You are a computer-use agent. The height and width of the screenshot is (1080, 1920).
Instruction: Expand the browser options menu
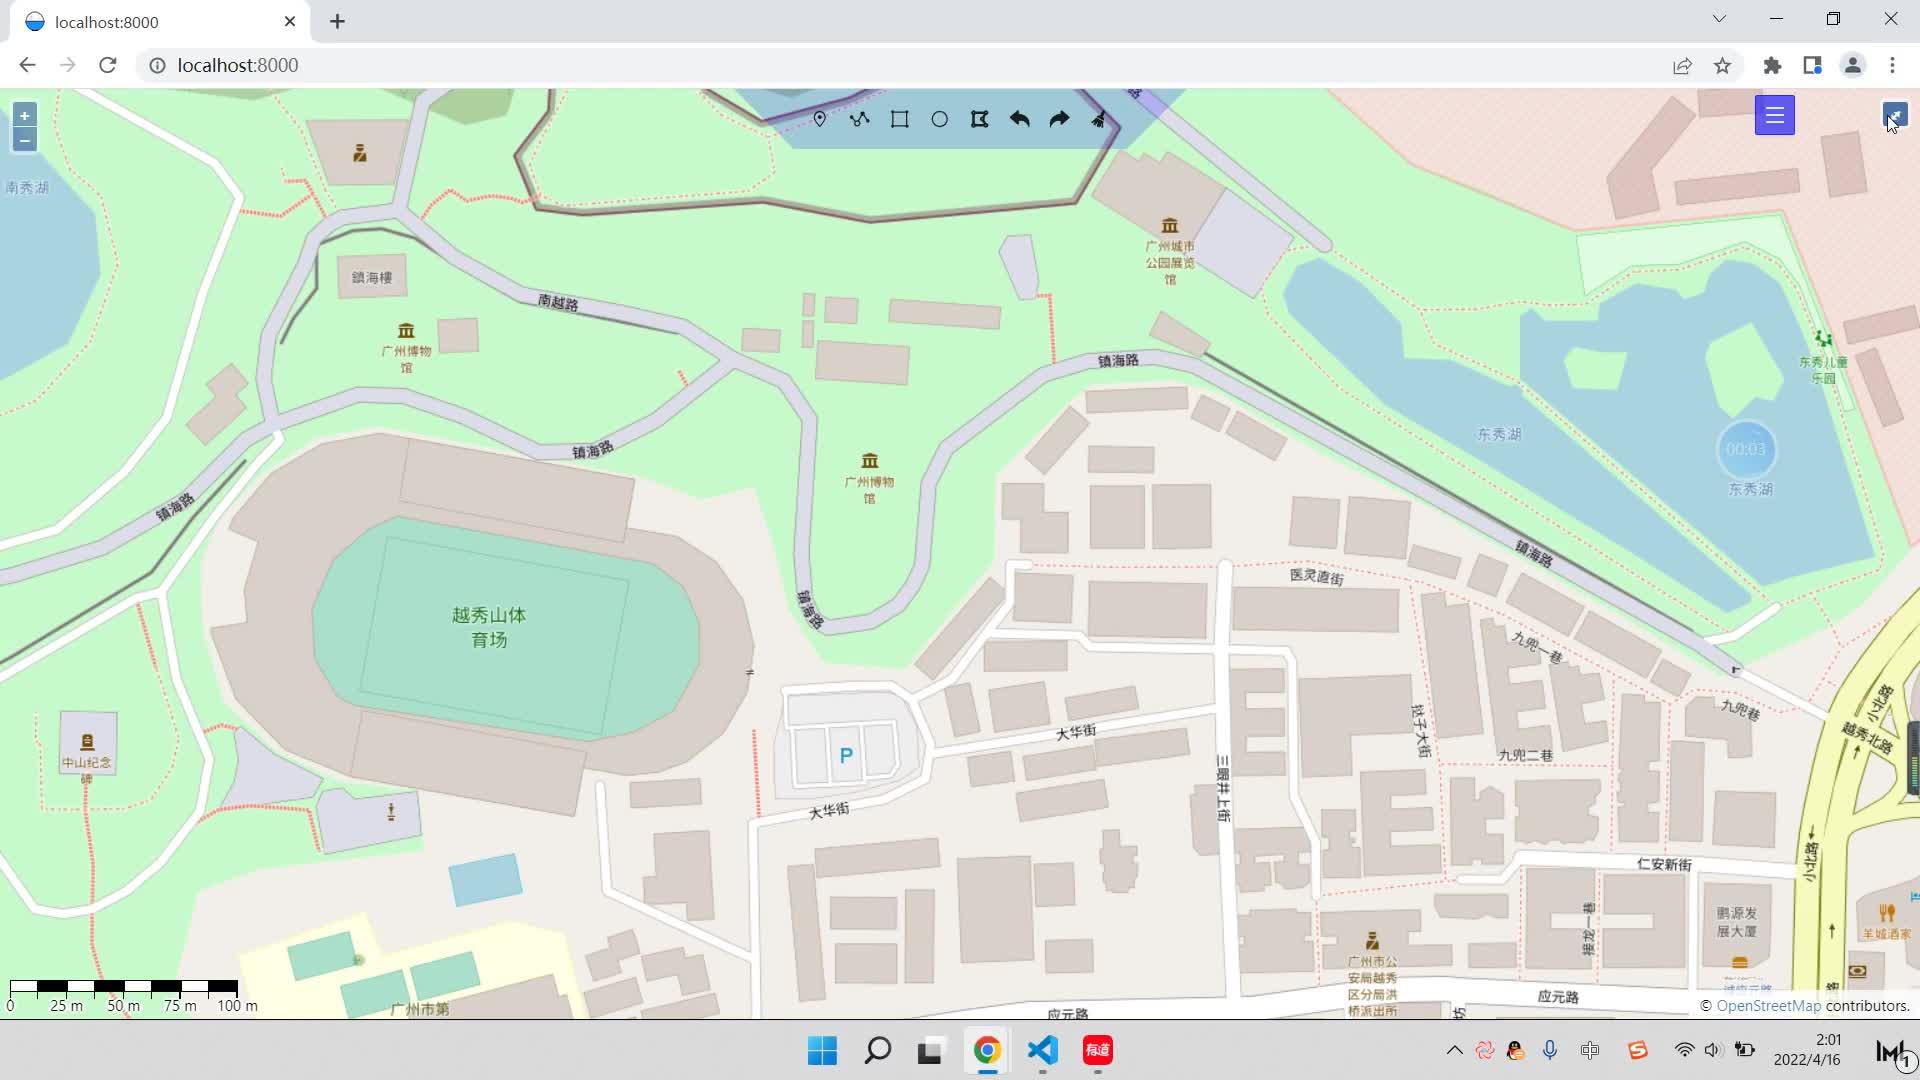pos(1891,65)
